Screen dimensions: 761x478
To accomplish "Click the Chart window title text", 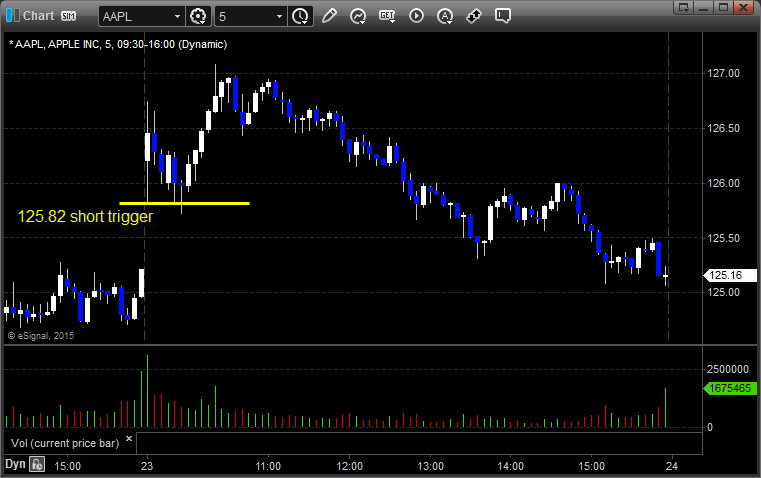I will coord(39,16).
